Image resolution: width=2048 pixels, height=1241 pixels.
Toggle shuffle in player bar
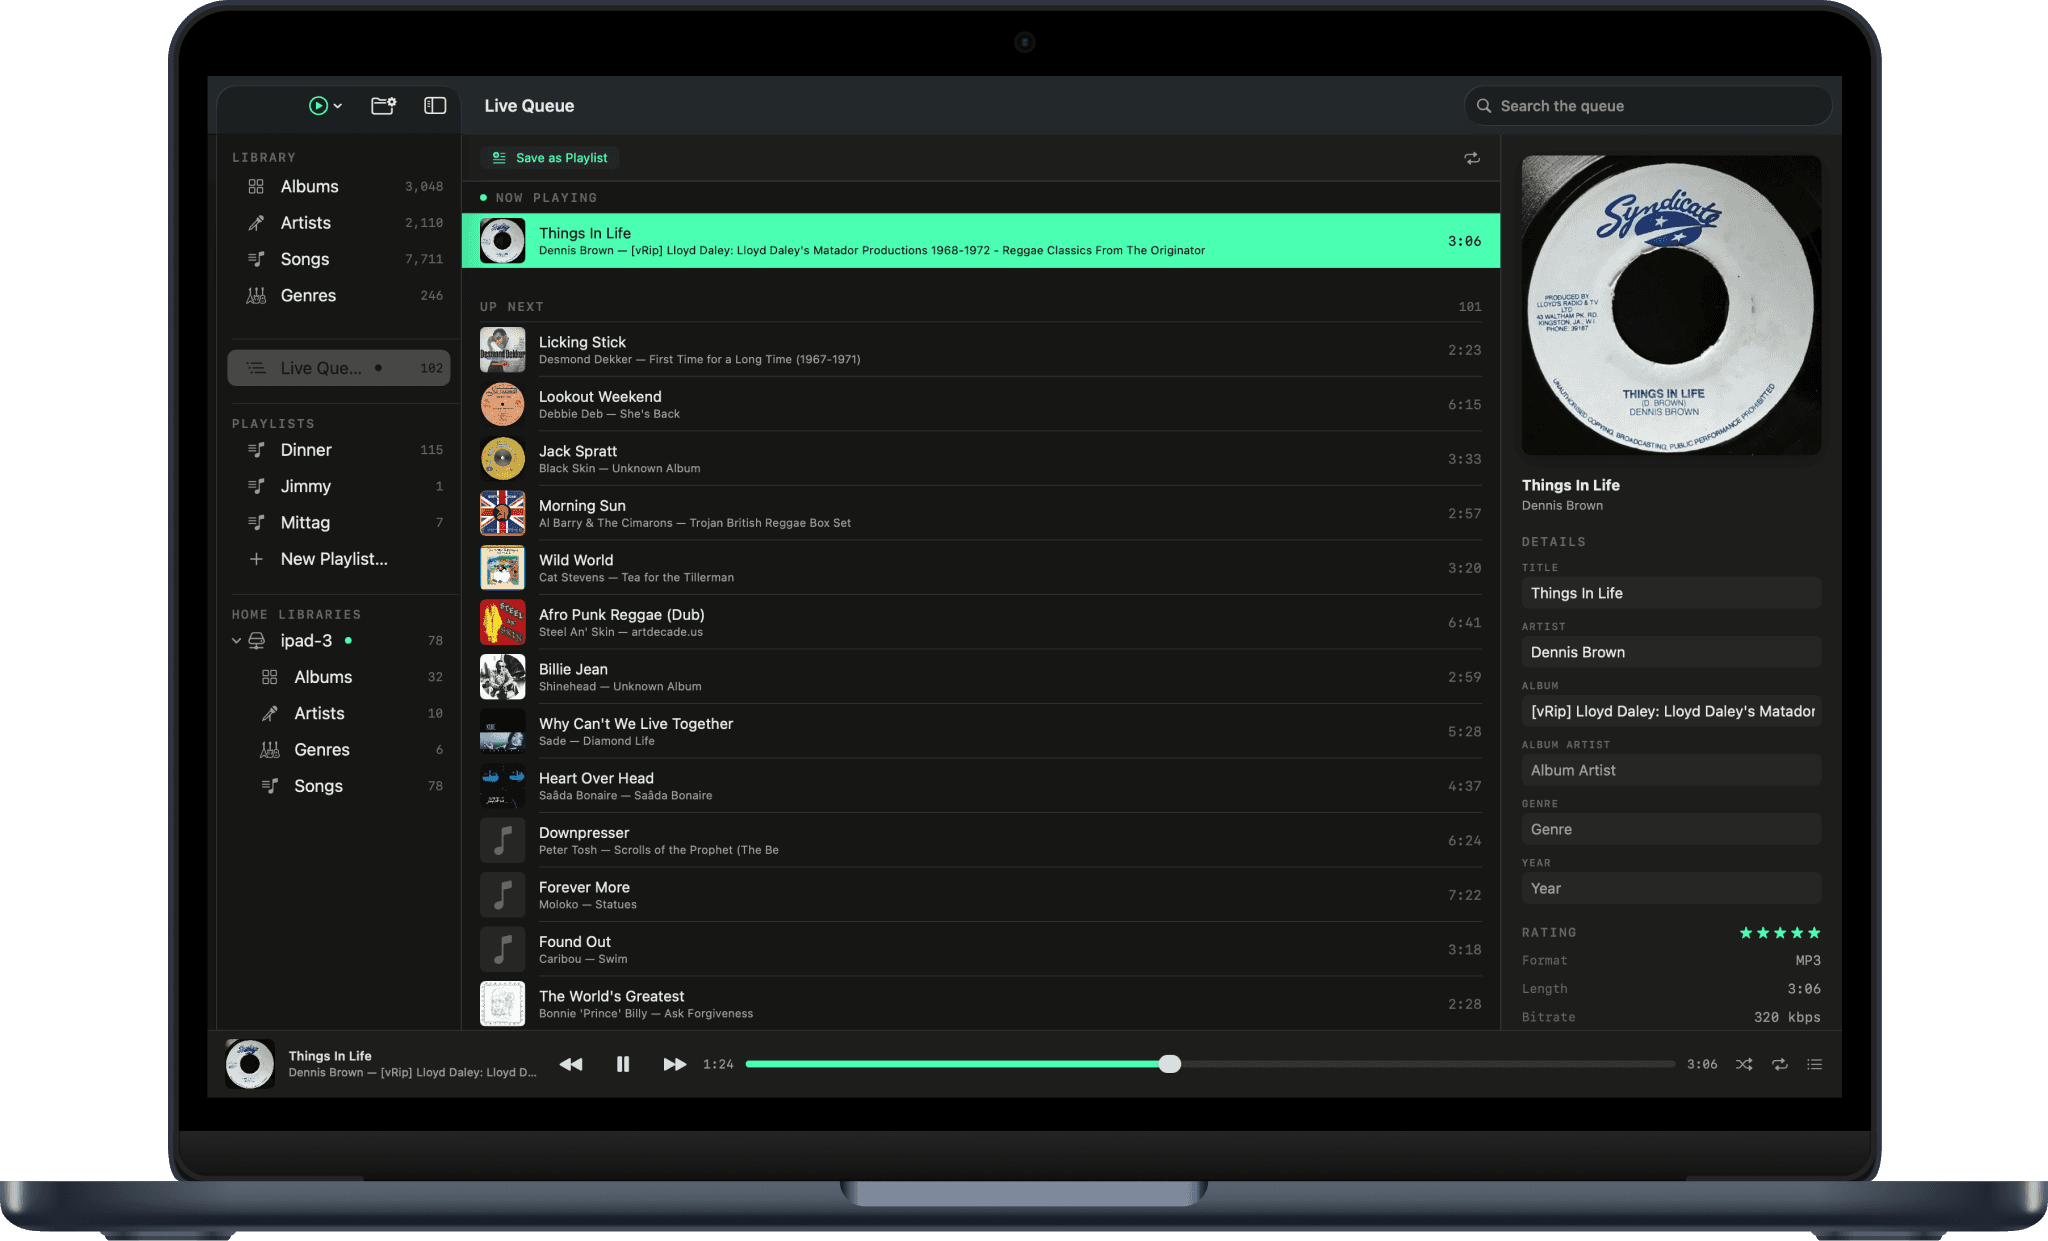[1744, 1064]
